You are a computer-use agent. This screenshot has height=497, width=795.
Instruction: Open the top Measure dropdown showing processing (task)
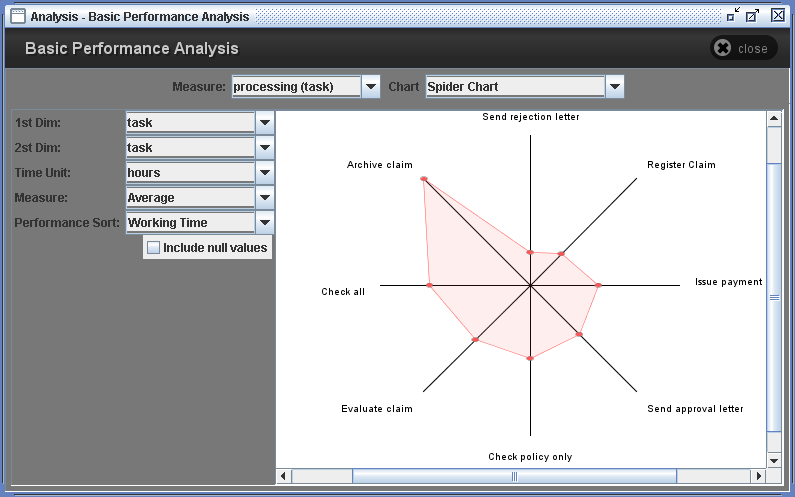(x=370, y=87)
